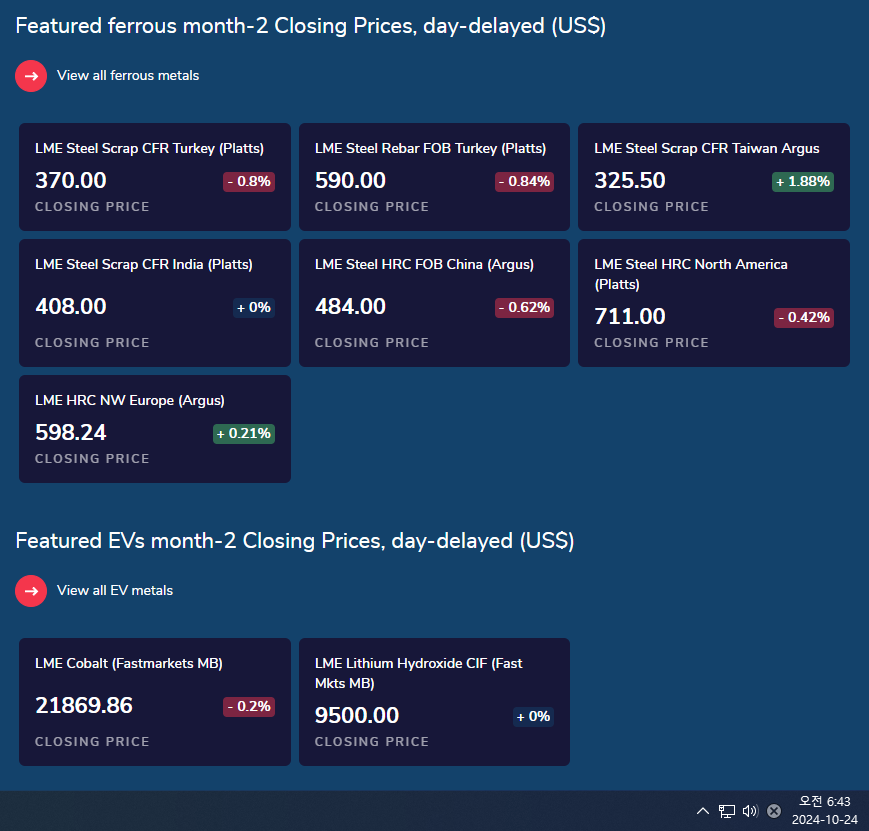Click the 325.50 closing price value
Image resolution: width=869 pixels, height=831 pixels.
click(630, 180)
